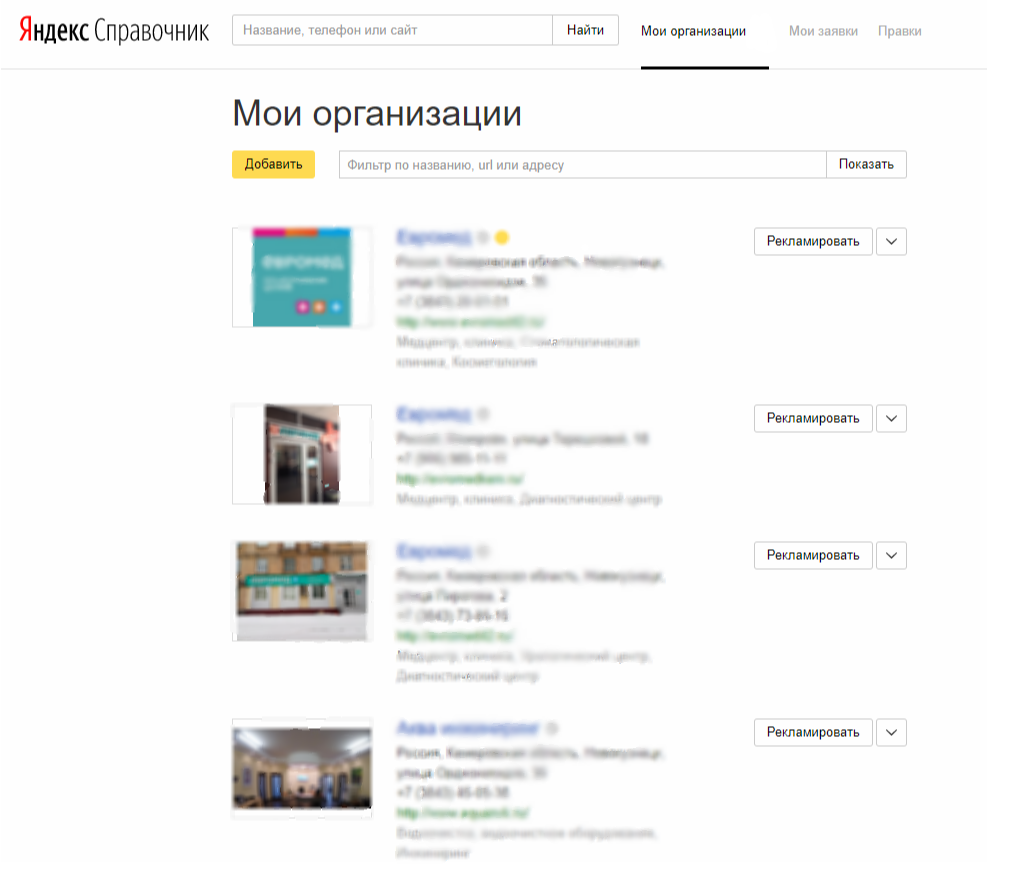This screenshot has height=870, width=1021.
Task: Open the green website link of third organization
Action: [455, 636]
